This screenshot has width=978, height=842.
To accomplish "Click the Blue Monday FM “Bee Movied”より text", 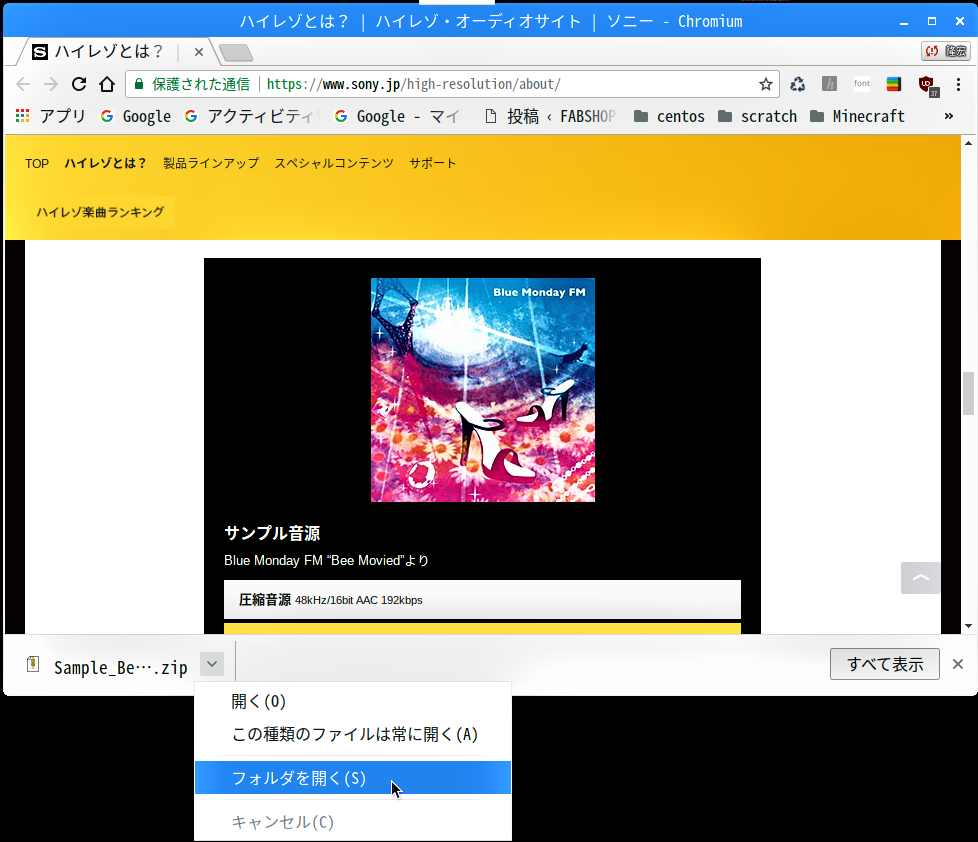I will pyautogui.click(x=326, y=561).
